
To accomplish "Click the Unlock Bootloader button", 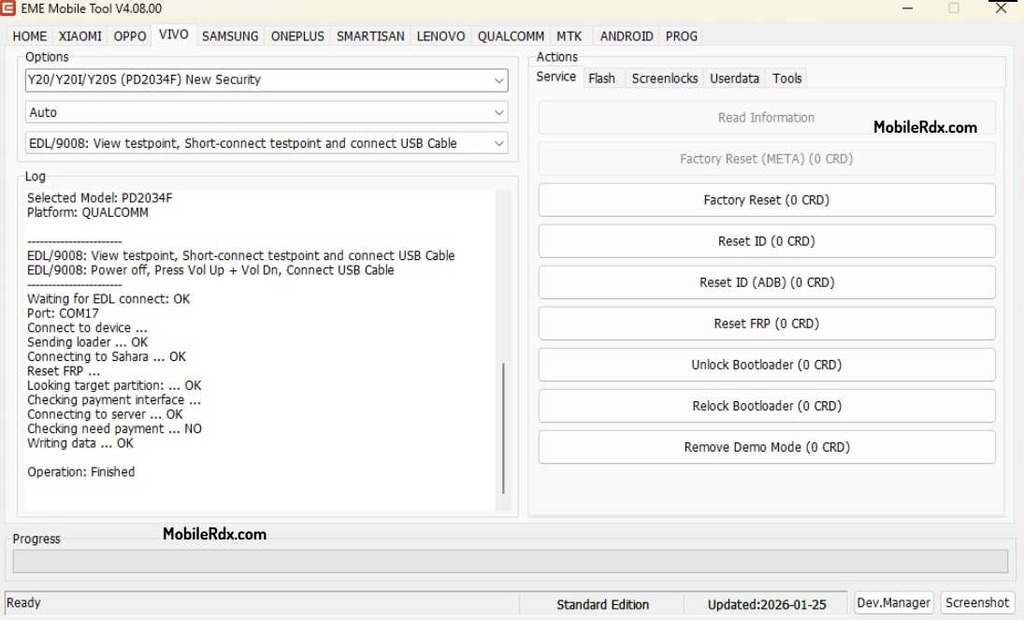I will [x=767, y=365].
